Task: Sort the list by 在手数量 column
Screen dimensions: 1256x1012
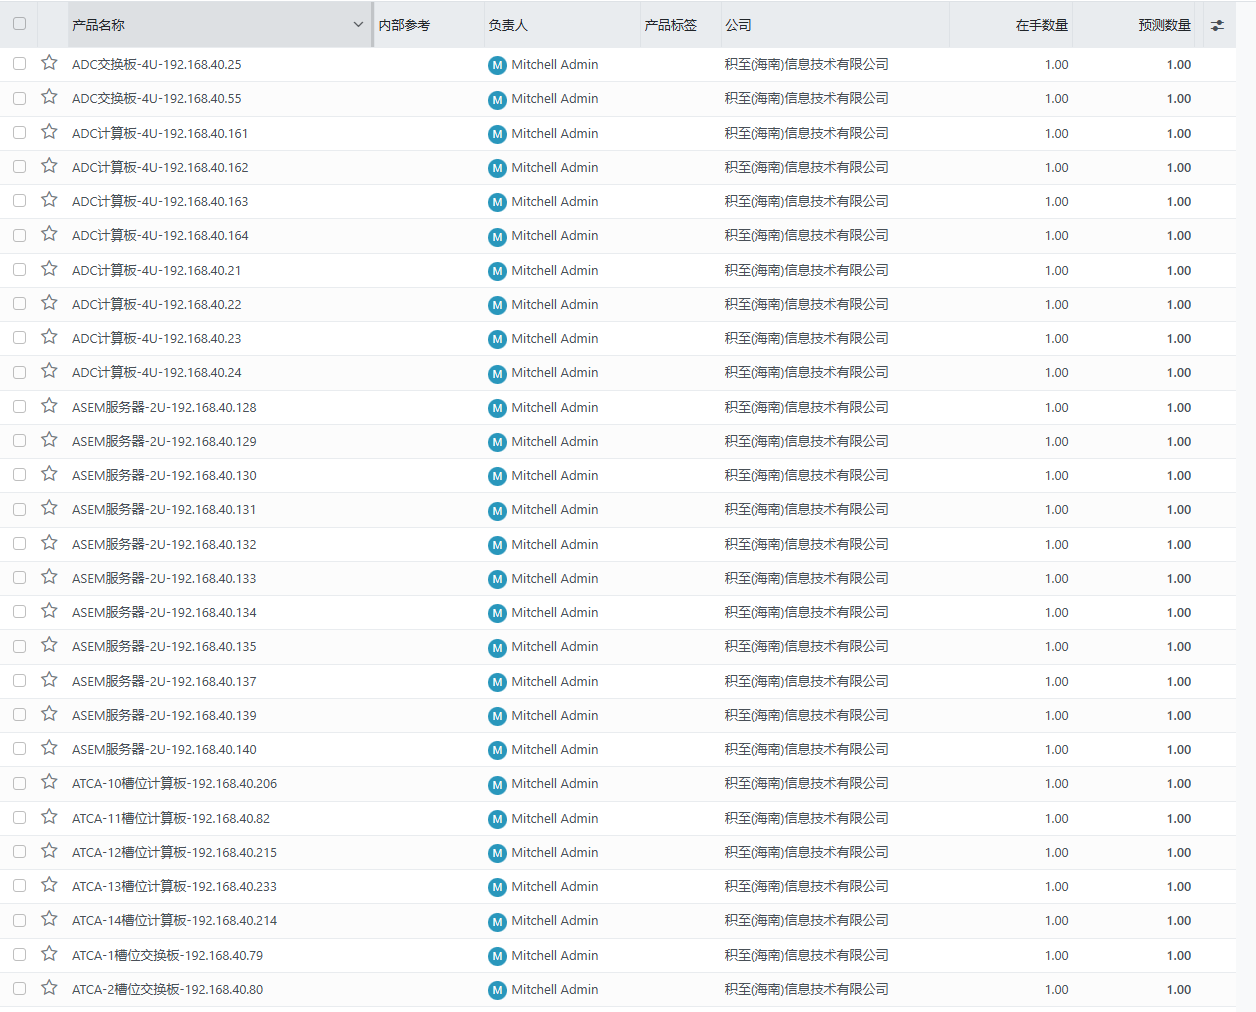Action: (x=1041, y=25)
